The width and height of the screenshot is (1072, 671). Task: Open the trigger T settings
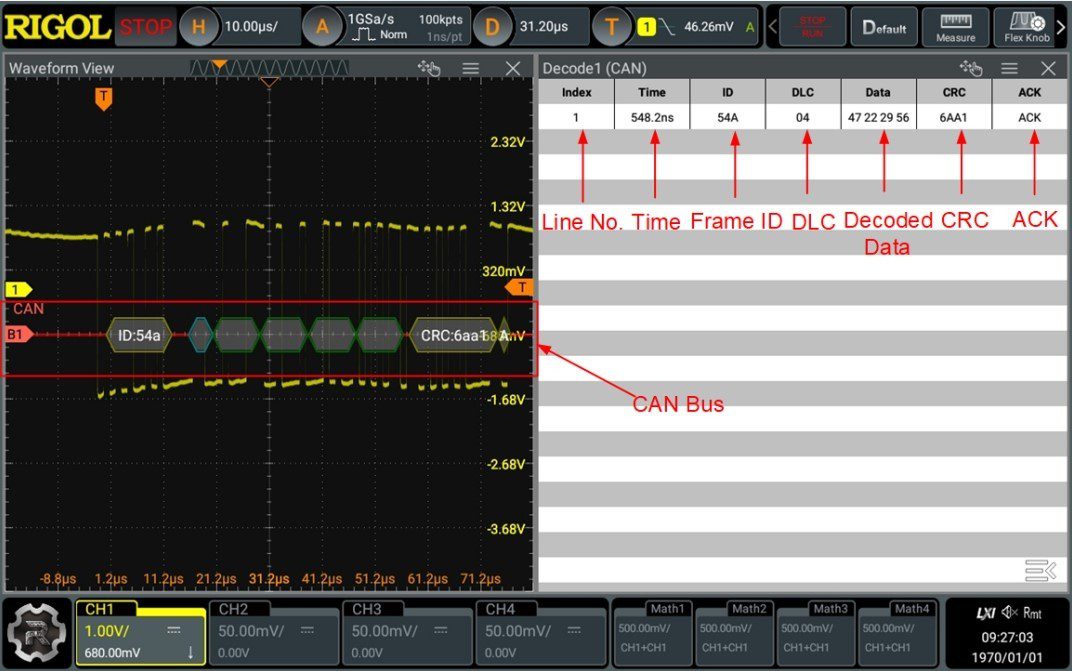click(611, 27)
